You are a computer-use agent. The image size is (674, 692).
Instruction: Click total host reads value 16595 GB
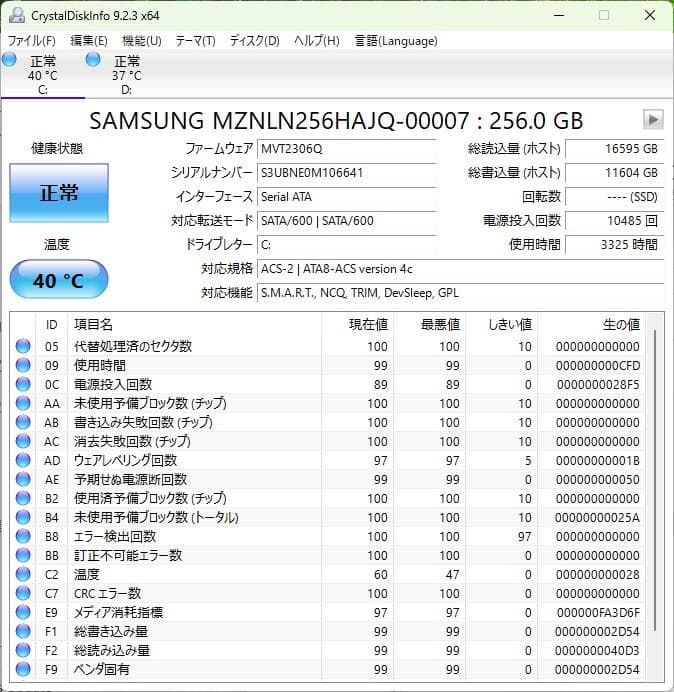click(614, 149)
